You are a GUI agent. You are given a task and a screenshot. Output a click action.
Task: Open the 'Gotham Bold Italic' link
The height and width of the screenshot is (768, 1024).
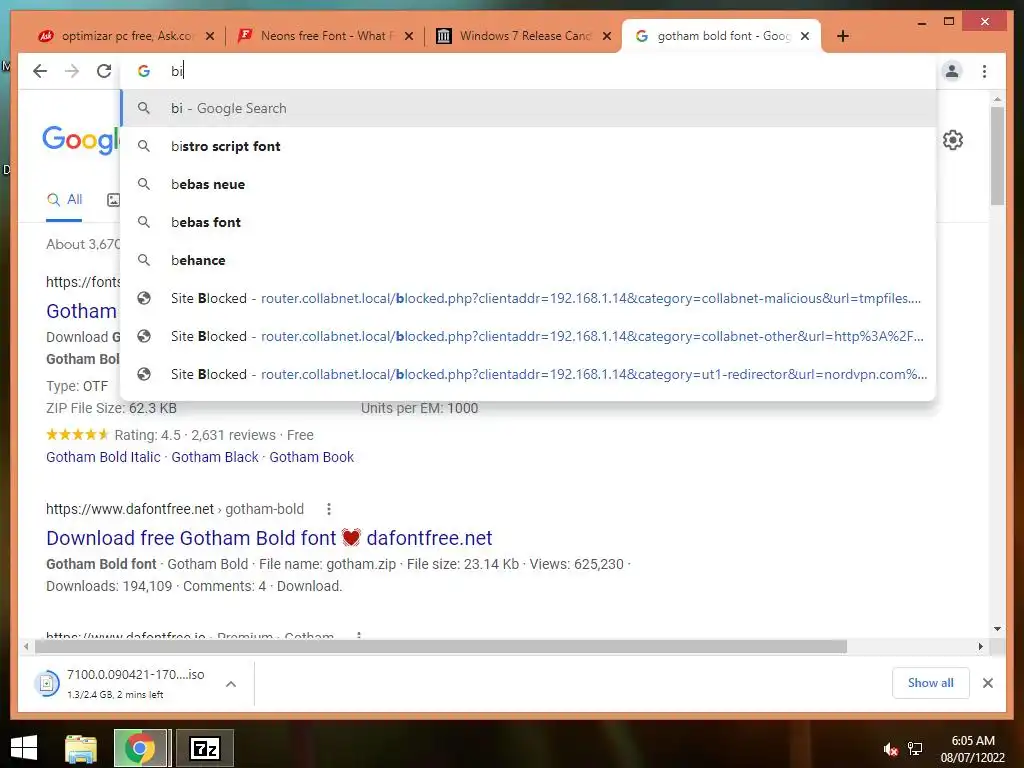[103, 457]
